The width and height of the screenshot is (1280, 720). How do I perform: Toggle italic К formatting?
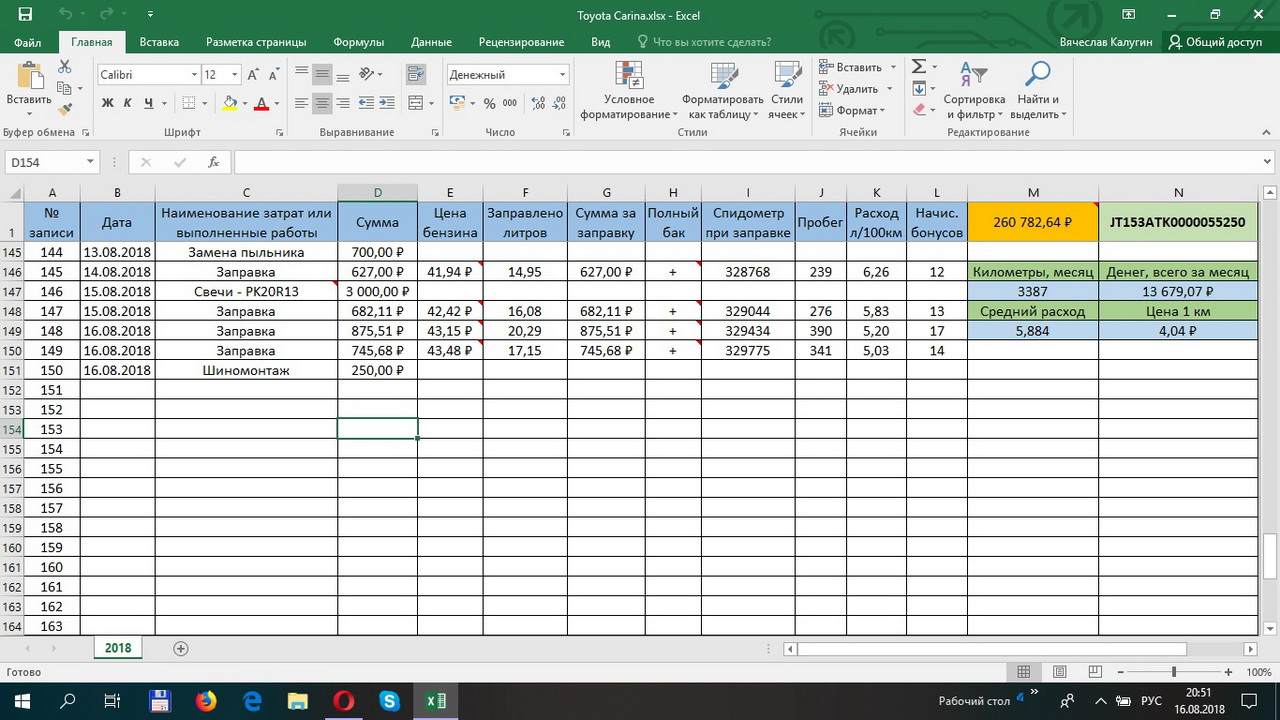pyautogui.click(x=128, y=103)
